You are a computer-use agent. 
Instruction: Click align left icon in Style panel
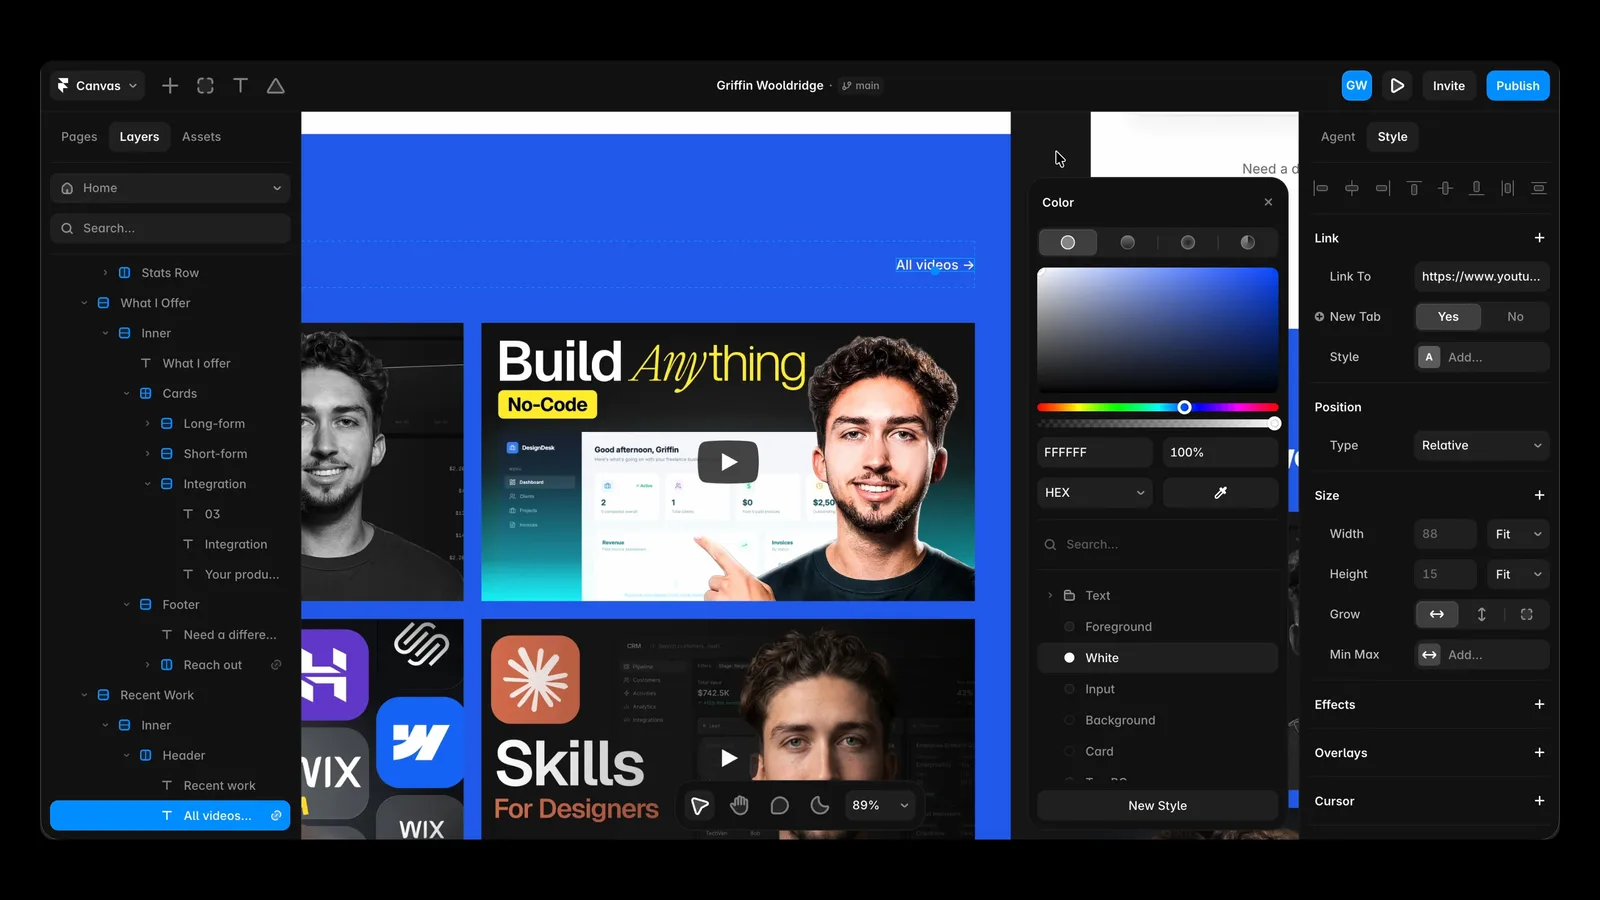click(1321, 188)
